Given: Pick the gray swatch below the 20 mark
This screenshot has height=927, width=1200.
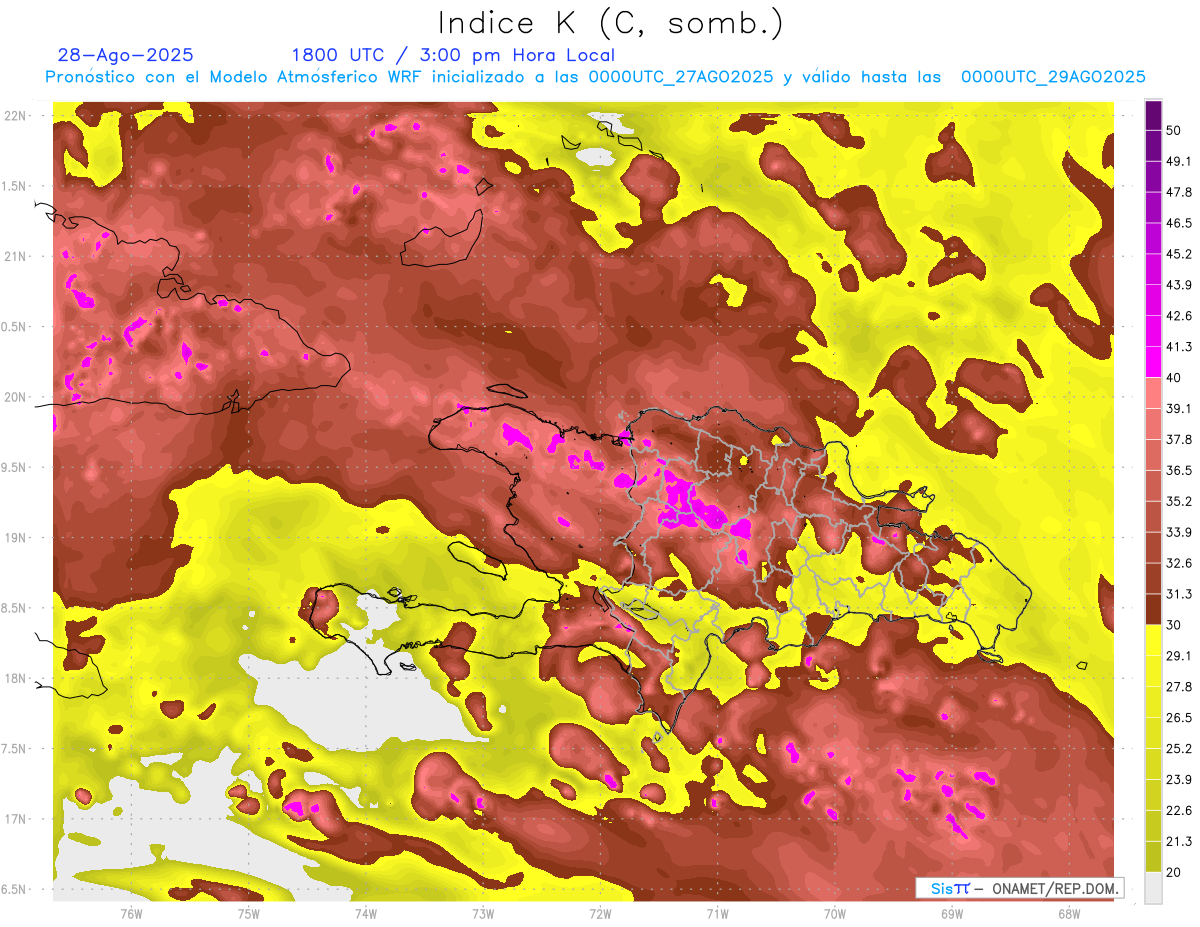Looking at the screenshot, I should point(1153,887).
